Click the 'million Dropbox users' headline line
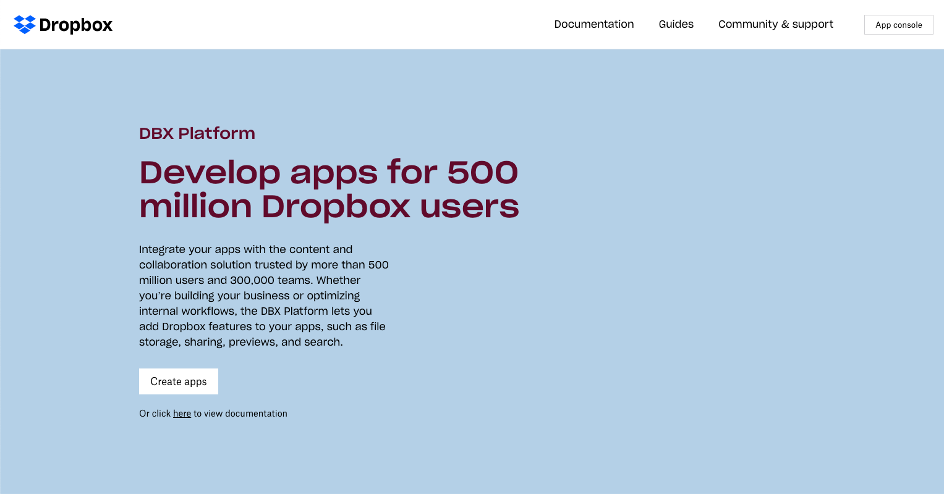The width and height of the screenshot is (944, 496). click(329, 206)
